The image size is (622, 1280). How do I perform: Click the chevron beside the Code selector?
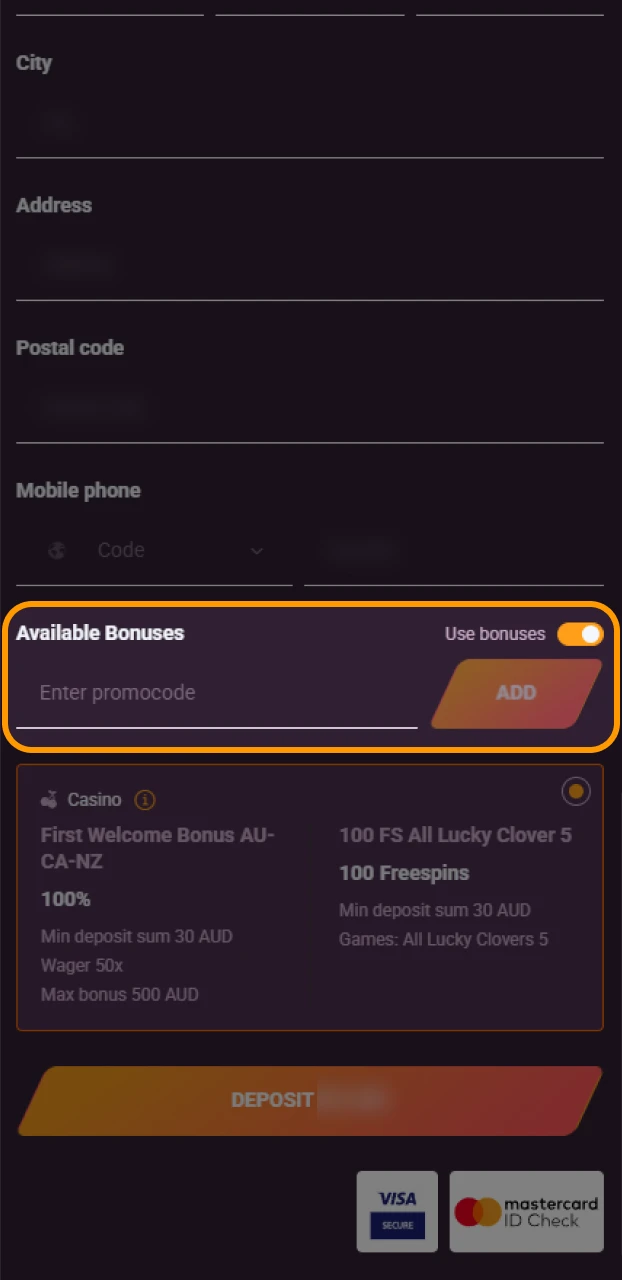tap(257, 551)
